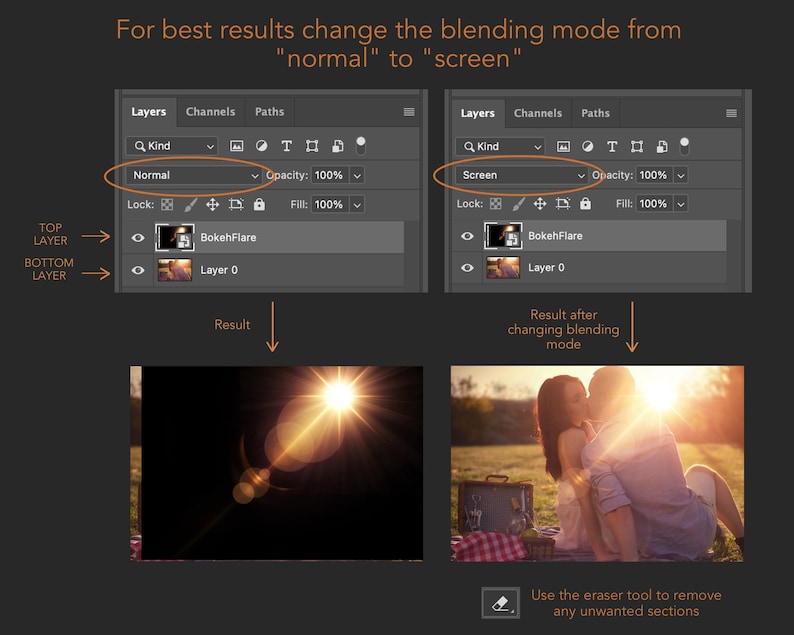The width and height of the screenshot is (794, 635).
Task: Lock artboard nesting icon in left panel
Action: click(x=236, y=205)
